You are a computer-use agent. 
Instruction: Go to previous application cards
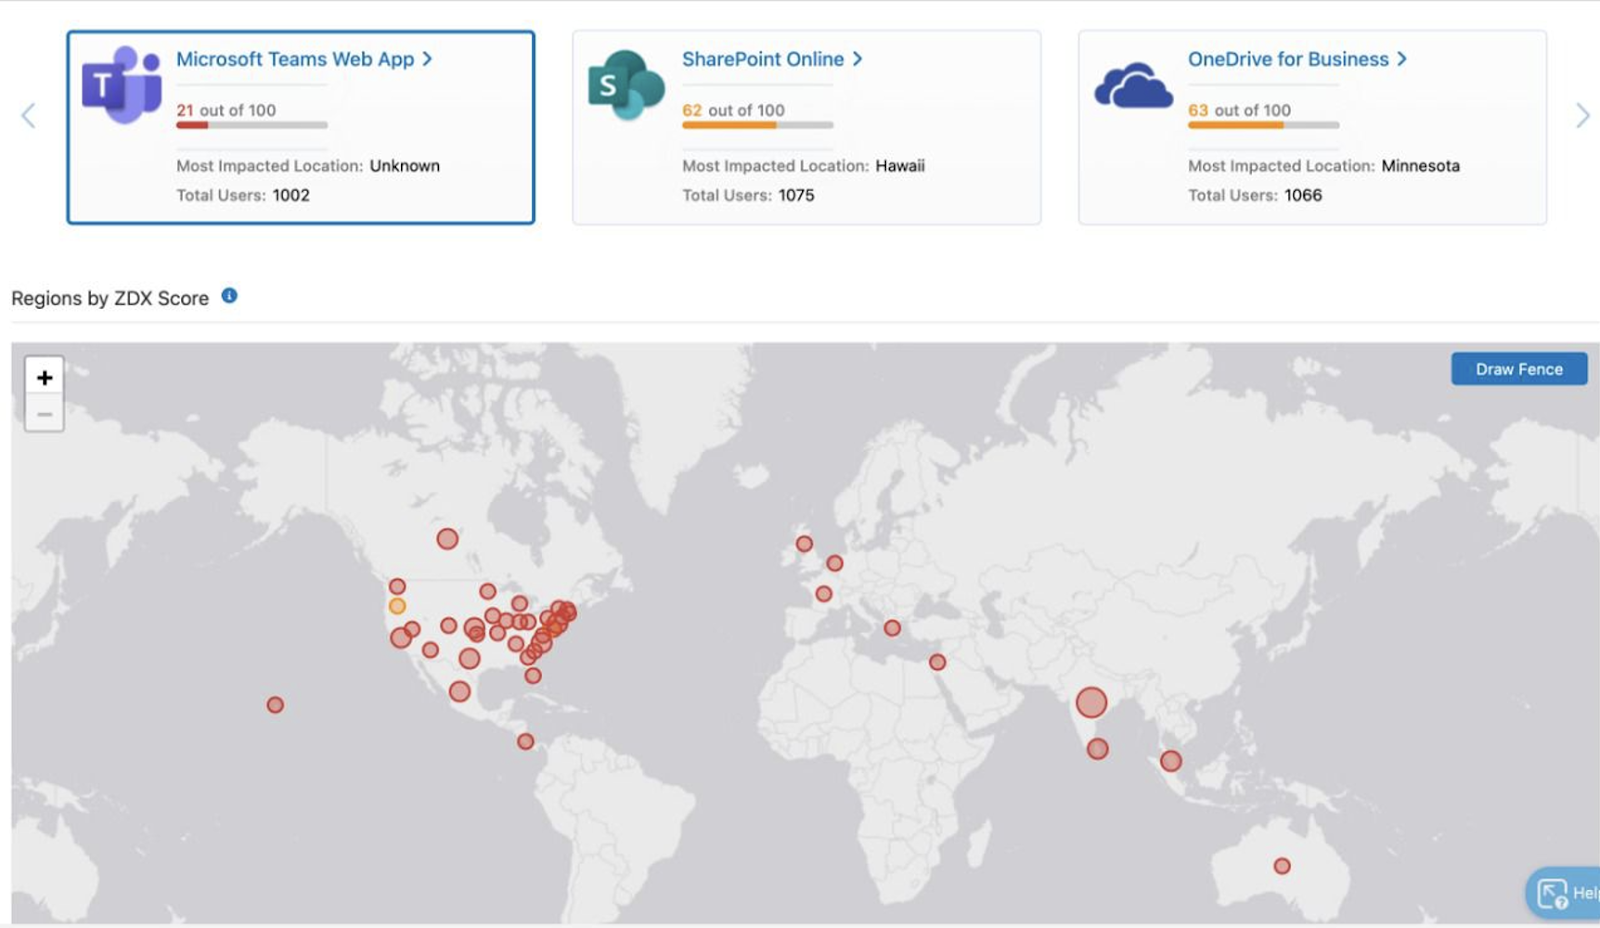point(28,116)
